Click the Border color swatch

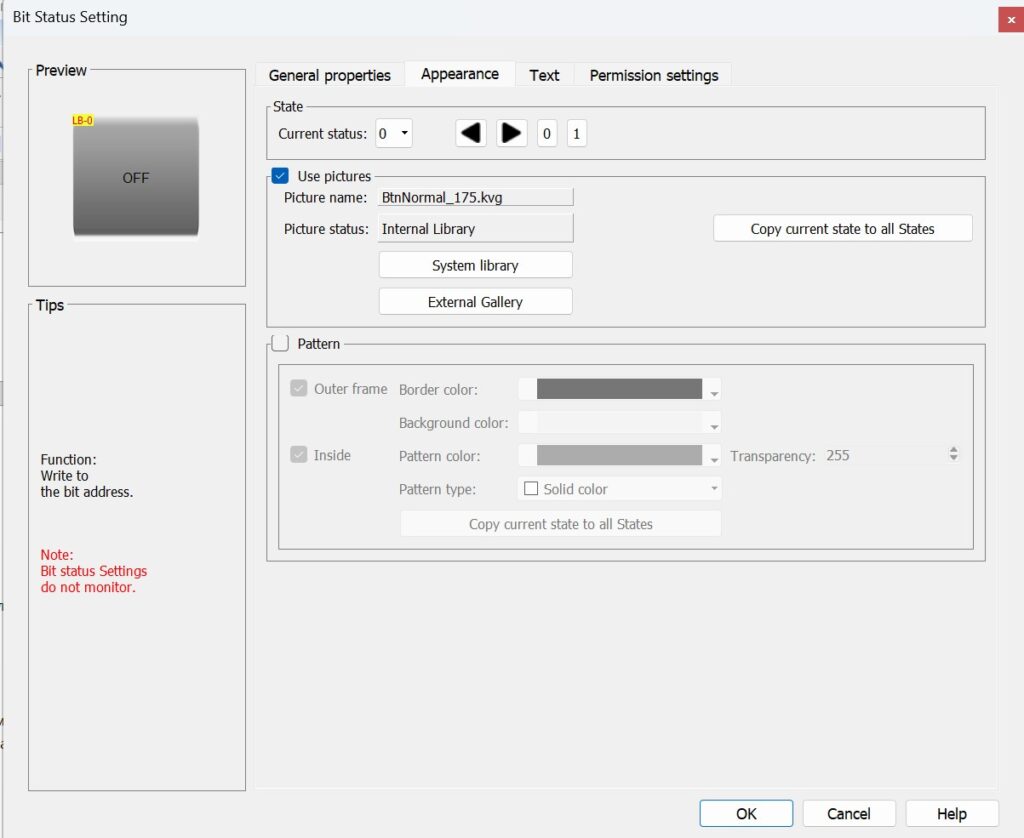[x=619, y=389]
